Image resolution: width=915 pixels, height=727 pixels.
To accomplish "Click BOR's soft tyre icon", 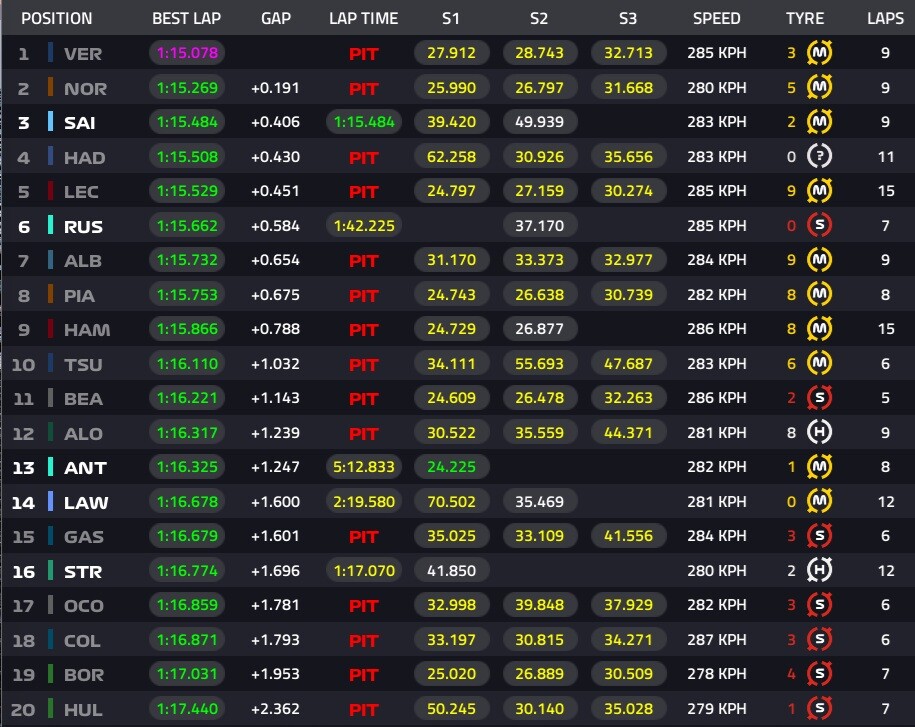I will pyautogui.click(x=819, y=674).
